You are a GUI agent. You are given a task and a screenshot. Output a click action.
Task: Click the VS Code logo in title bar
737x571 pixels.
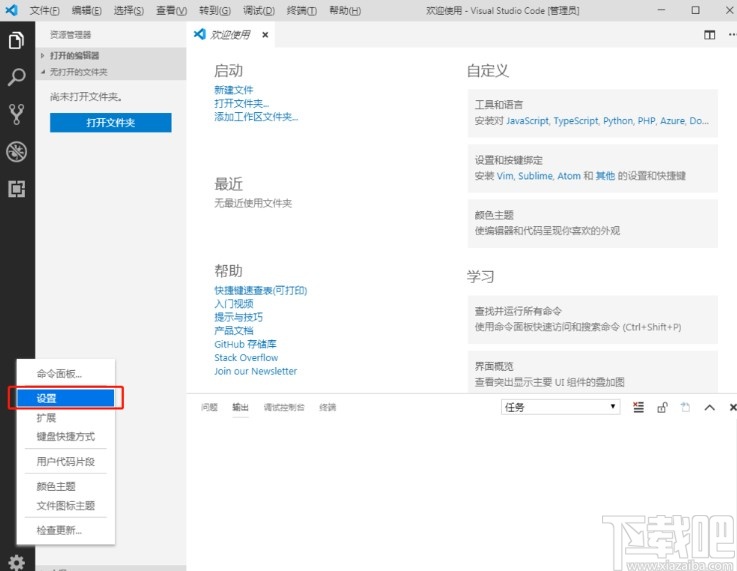click(x=11, y=10)
